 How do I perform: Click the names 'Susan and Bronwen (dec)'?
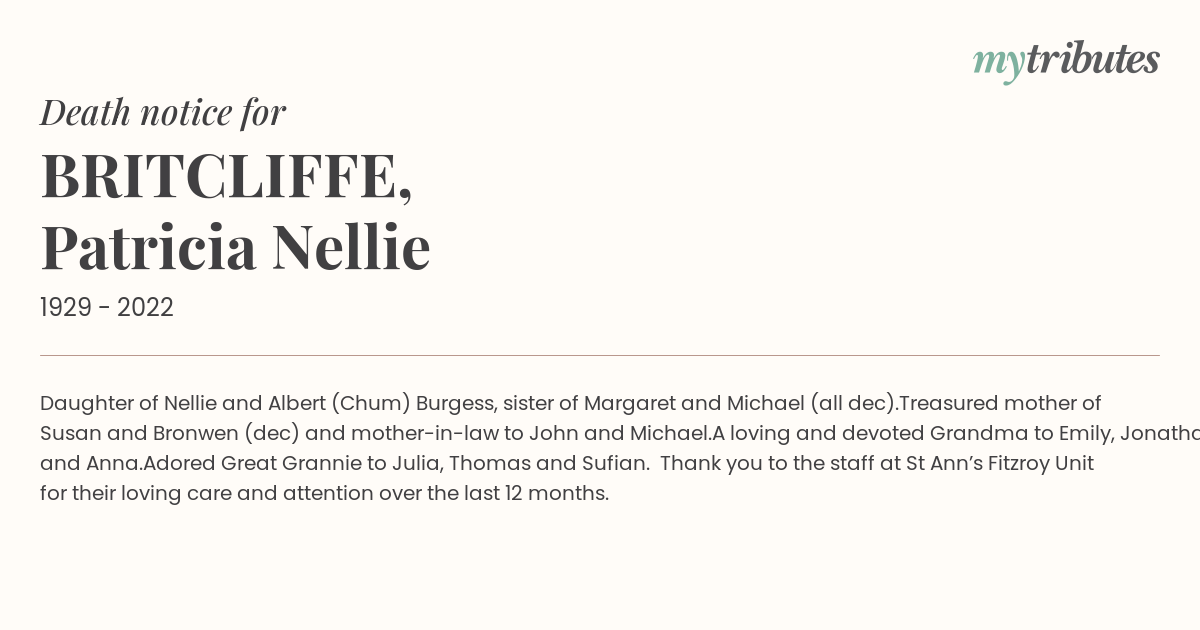(x=172, y=434)
